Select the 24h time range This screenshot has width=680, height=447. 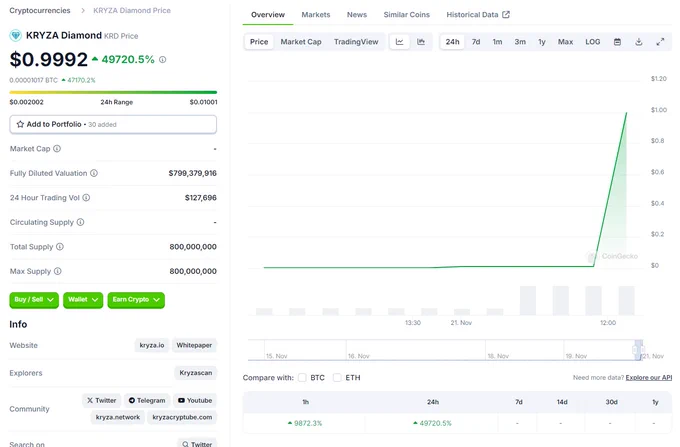coord(452,42)
